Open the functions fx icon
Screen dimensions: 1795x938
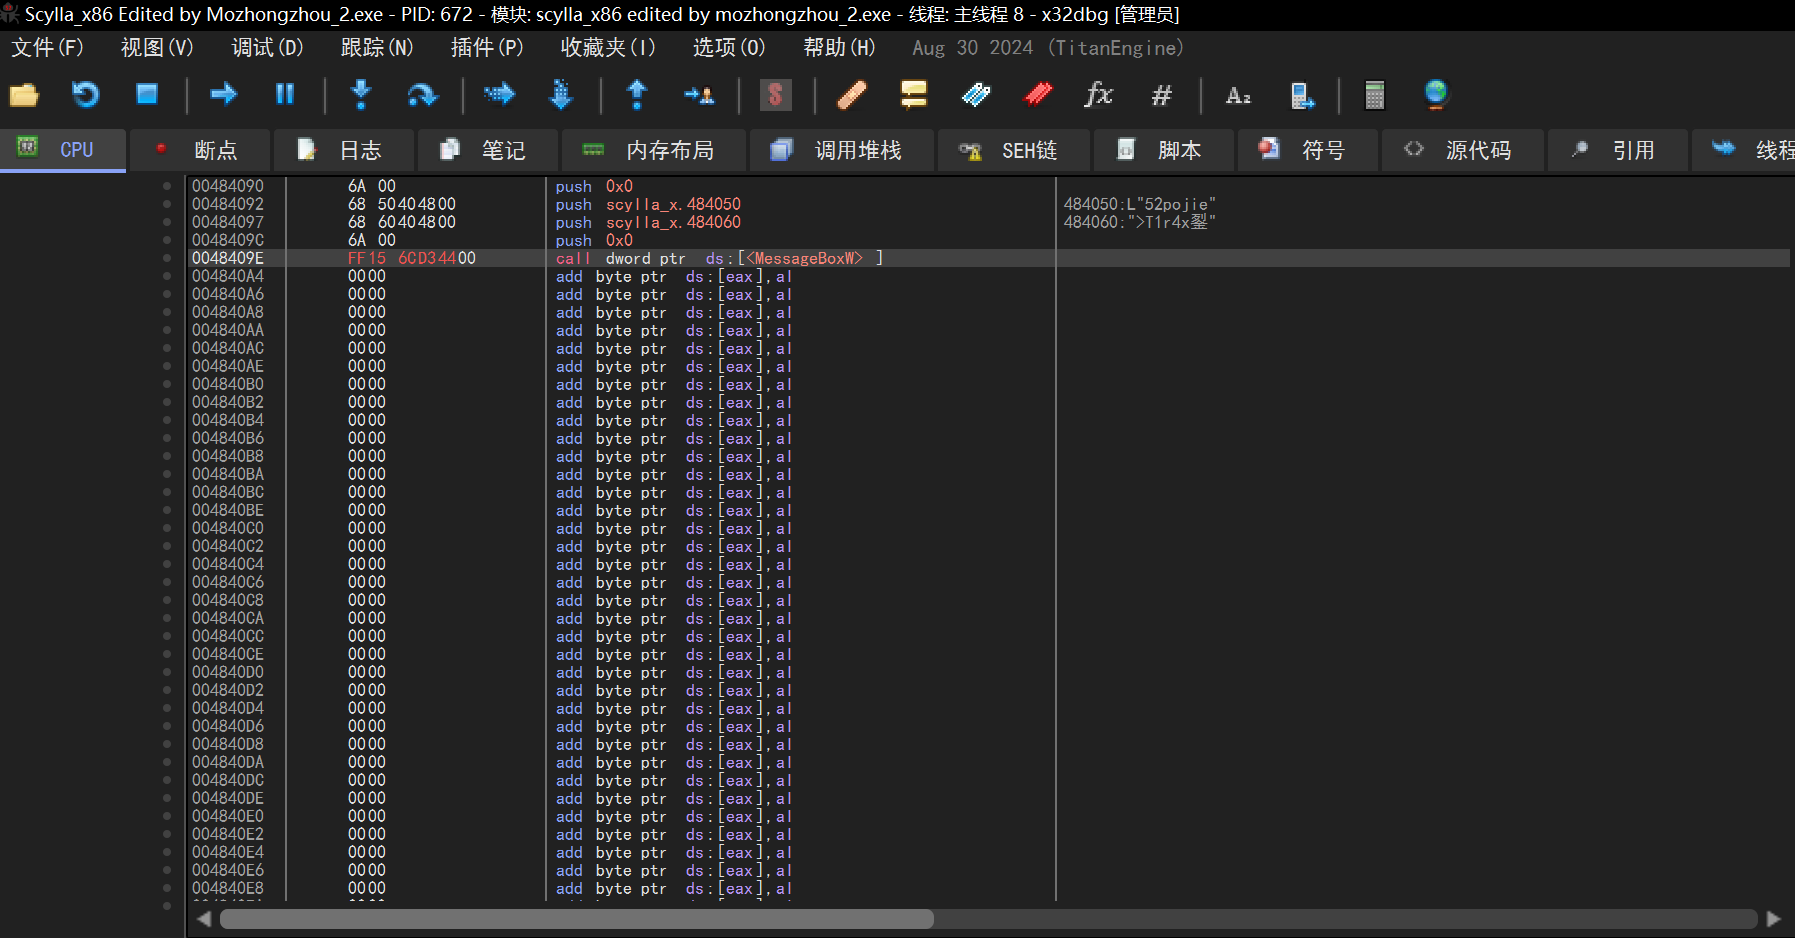pos(1099,95)
